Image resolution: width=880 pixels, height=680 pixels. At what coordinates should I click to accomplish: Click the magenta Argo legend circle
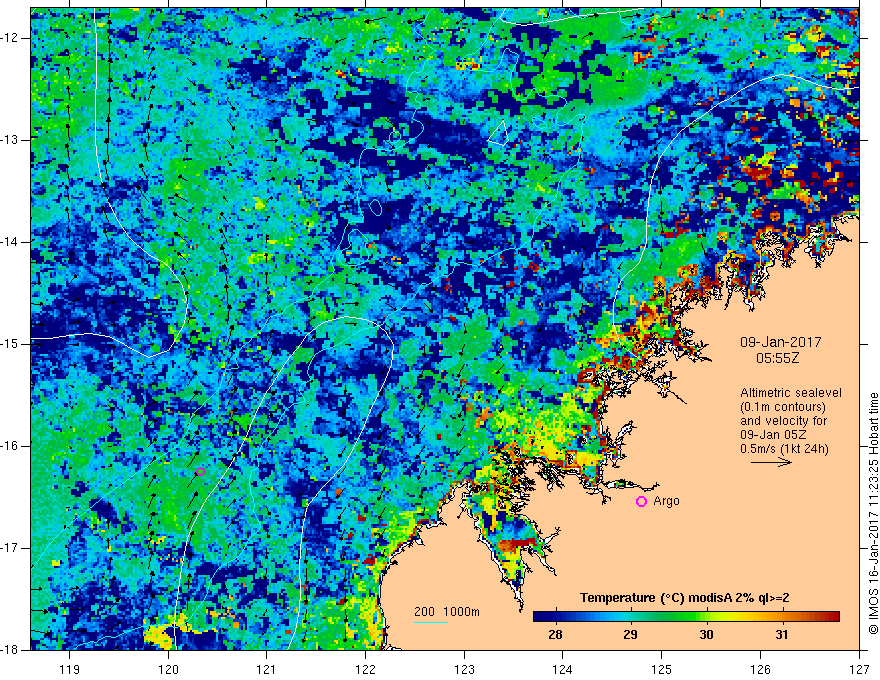pyautogui.click(x=641, y=501)
